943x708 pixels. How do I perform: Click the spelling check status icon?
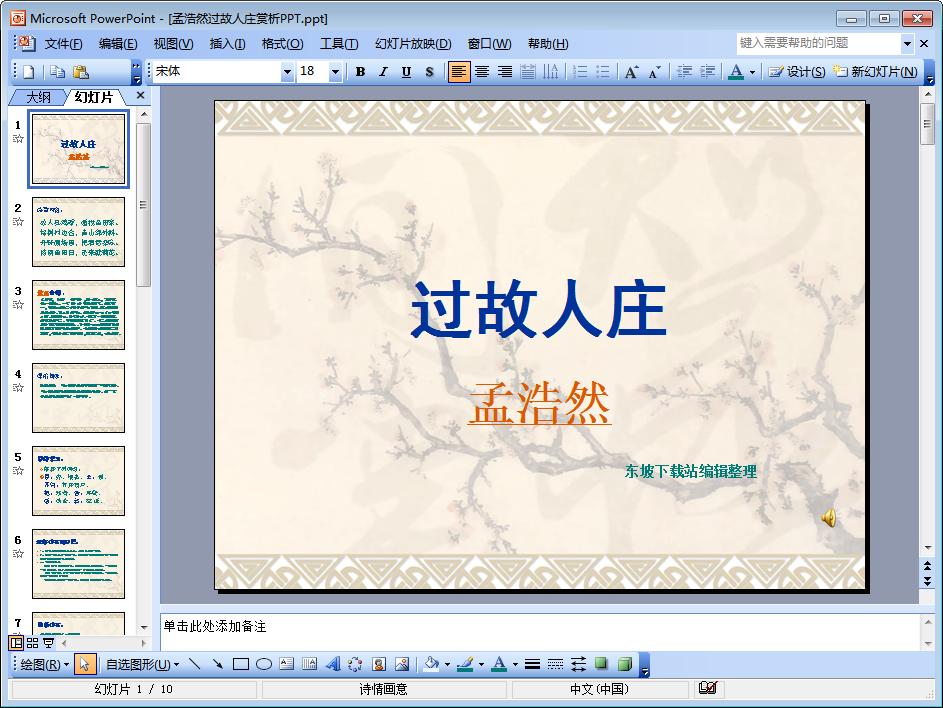coord(708,688)
